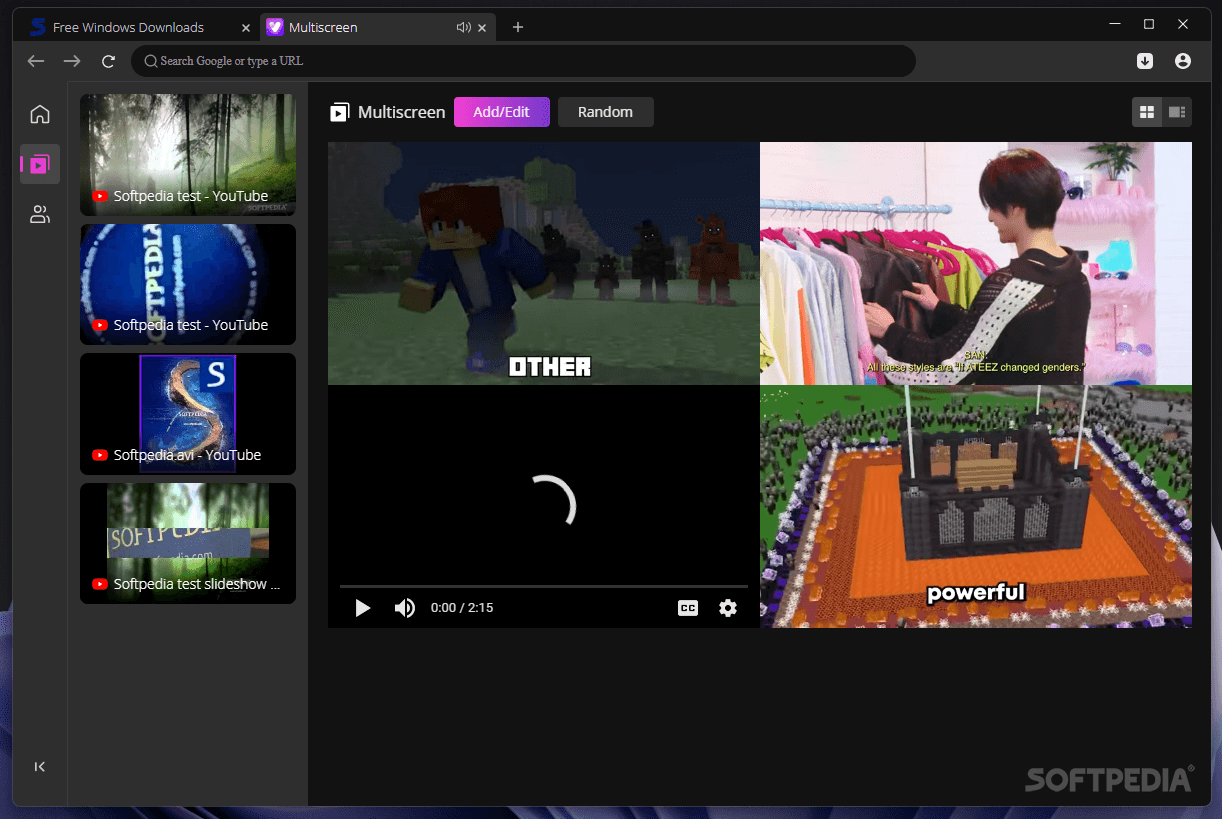
Task: Close the Multiscreen tab
Action: [x=483, y=27]
